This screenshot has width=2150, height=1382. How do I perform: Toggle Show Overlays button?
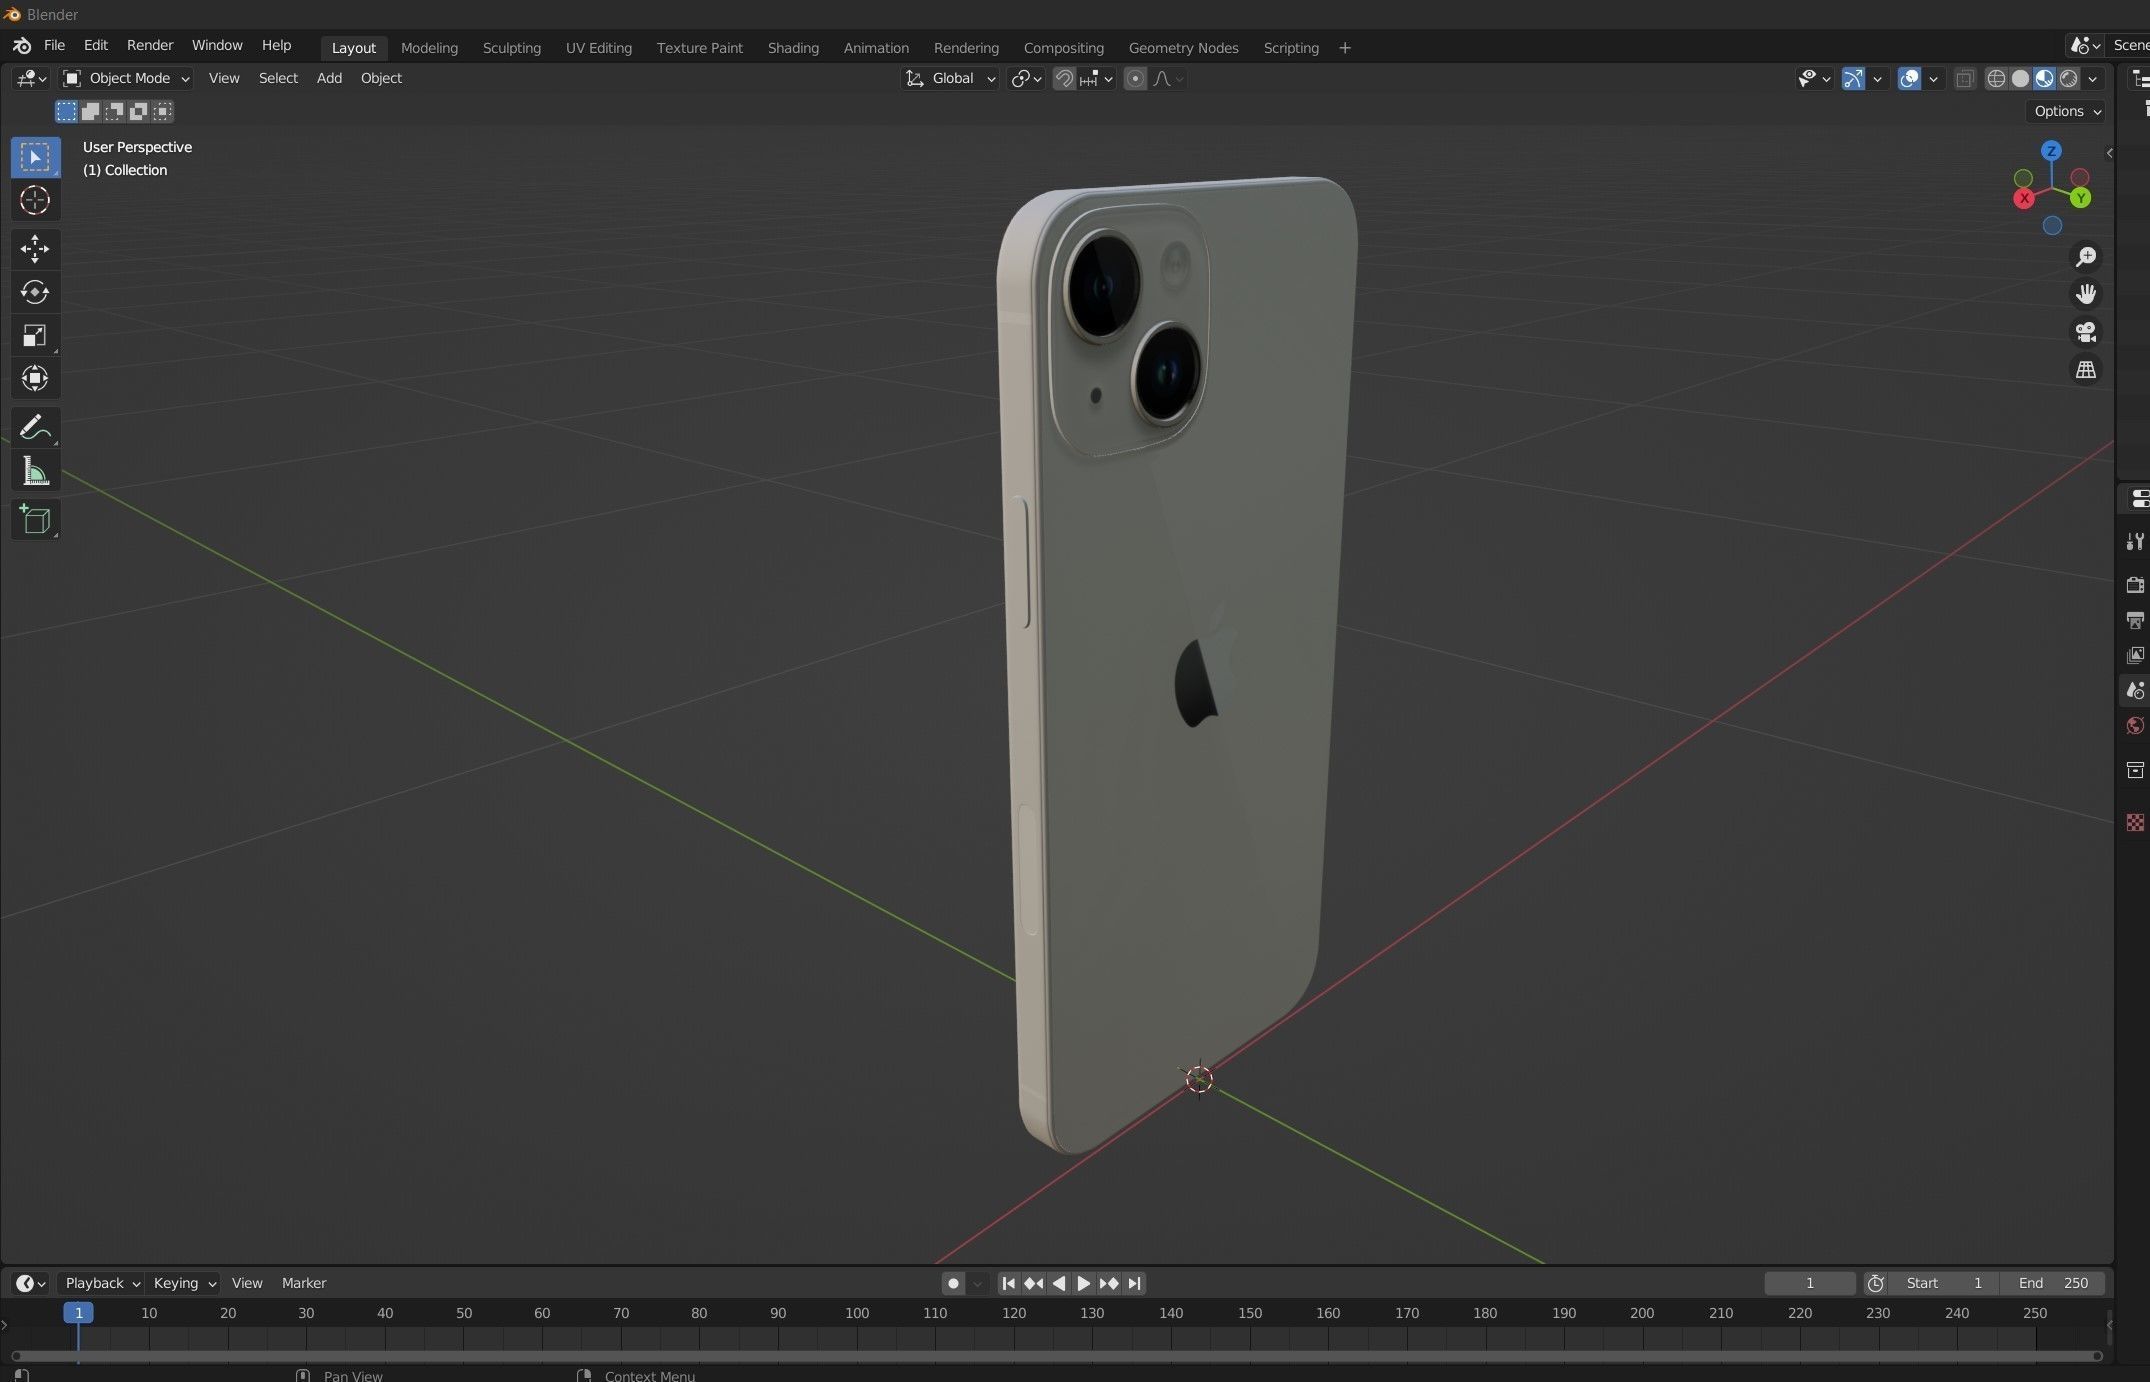pos(1909,78)
